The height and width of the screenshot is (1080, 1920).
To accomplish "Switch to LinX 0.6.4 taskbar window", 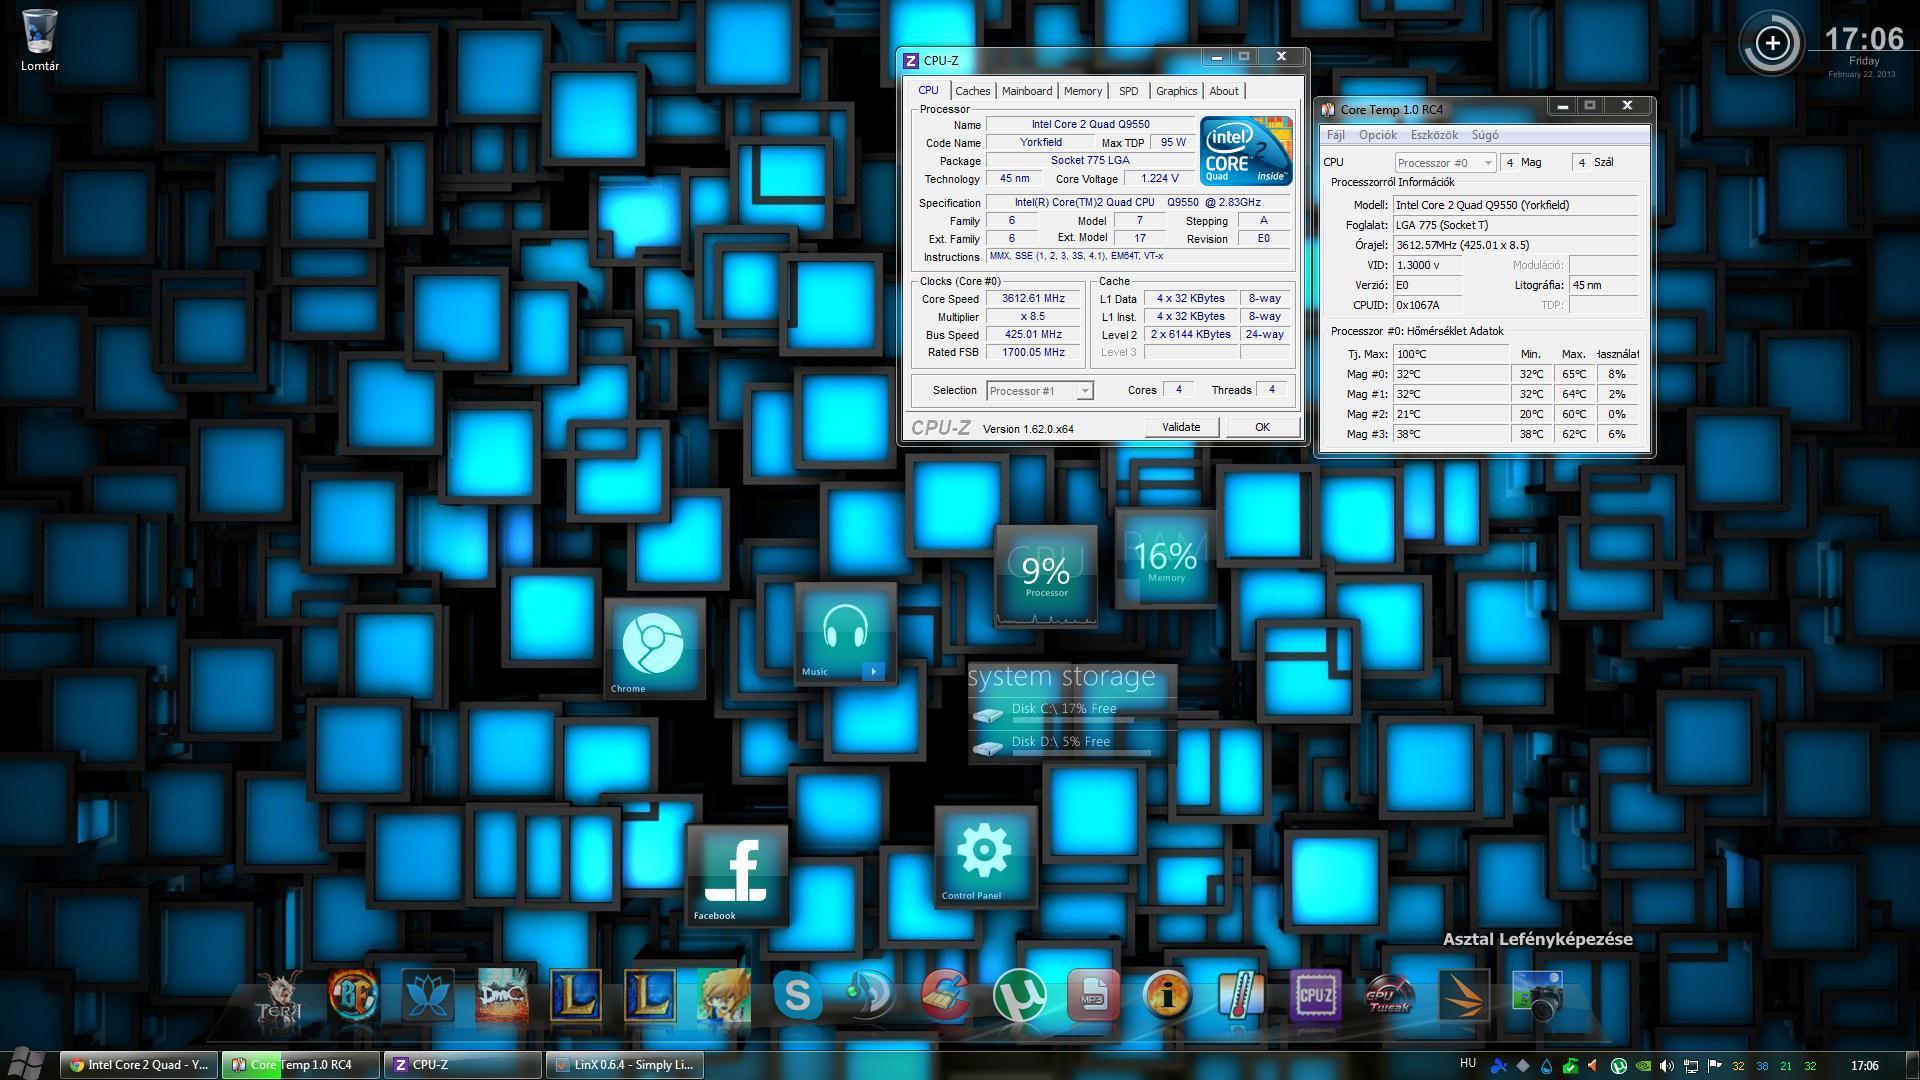I will pyautogui.click(x=625, y=1065).
